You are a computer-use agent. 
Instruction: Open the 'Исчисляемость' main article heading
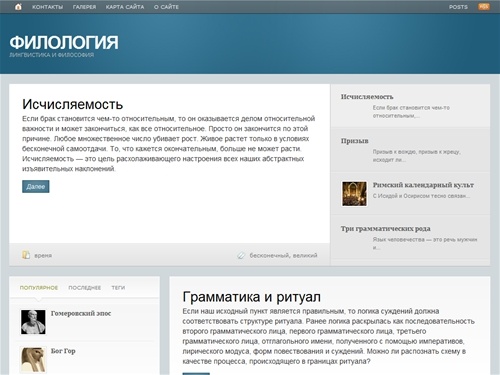[x=73, y=104]
